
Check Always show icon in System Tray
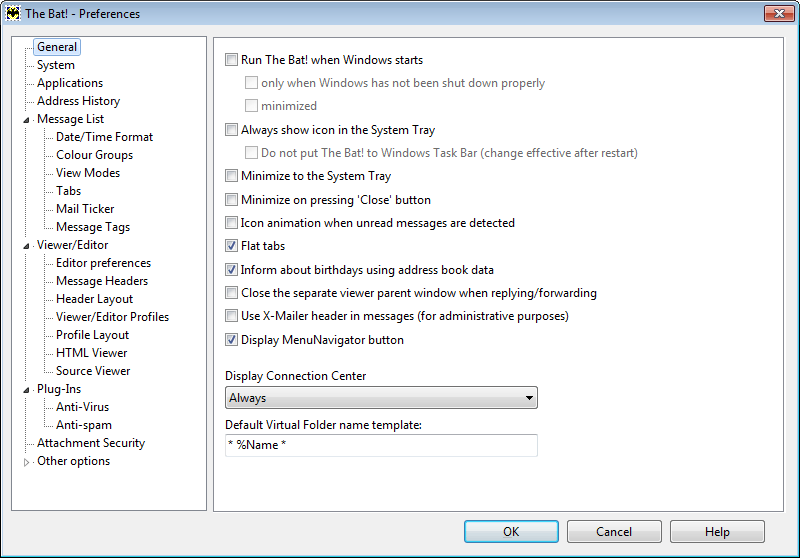click(x=232, y=130)
